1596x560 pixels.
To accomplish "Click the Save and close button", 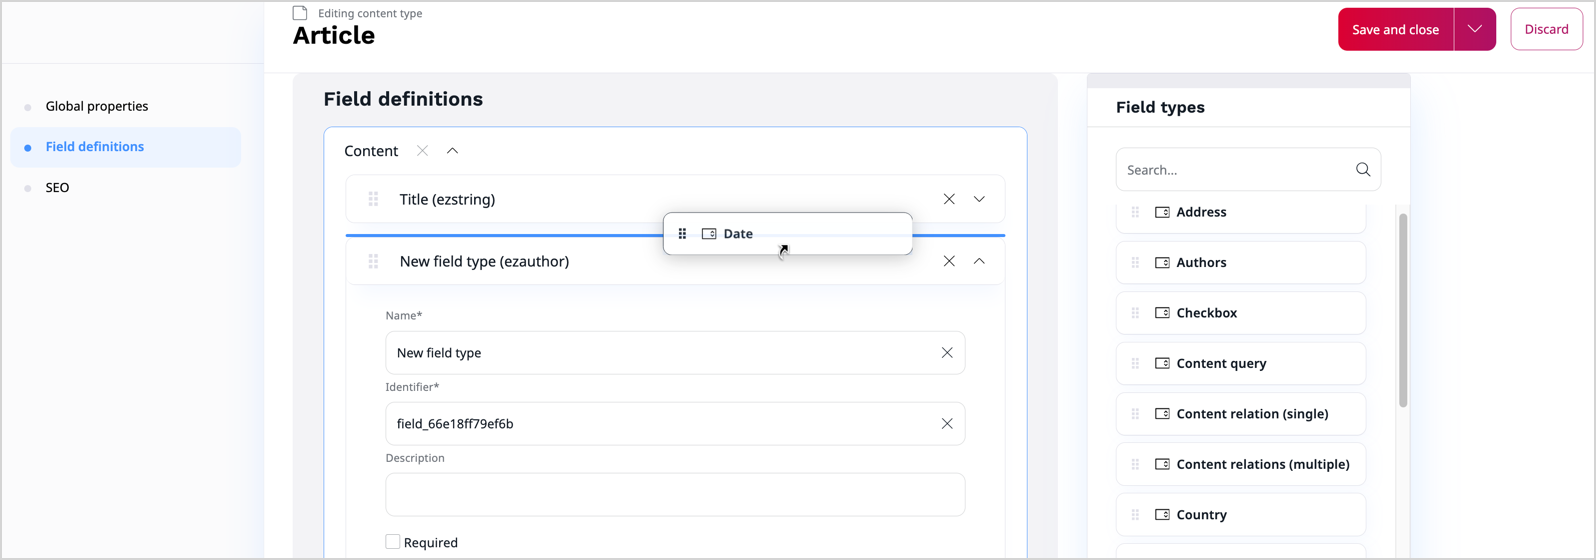I will point(1395,29).
